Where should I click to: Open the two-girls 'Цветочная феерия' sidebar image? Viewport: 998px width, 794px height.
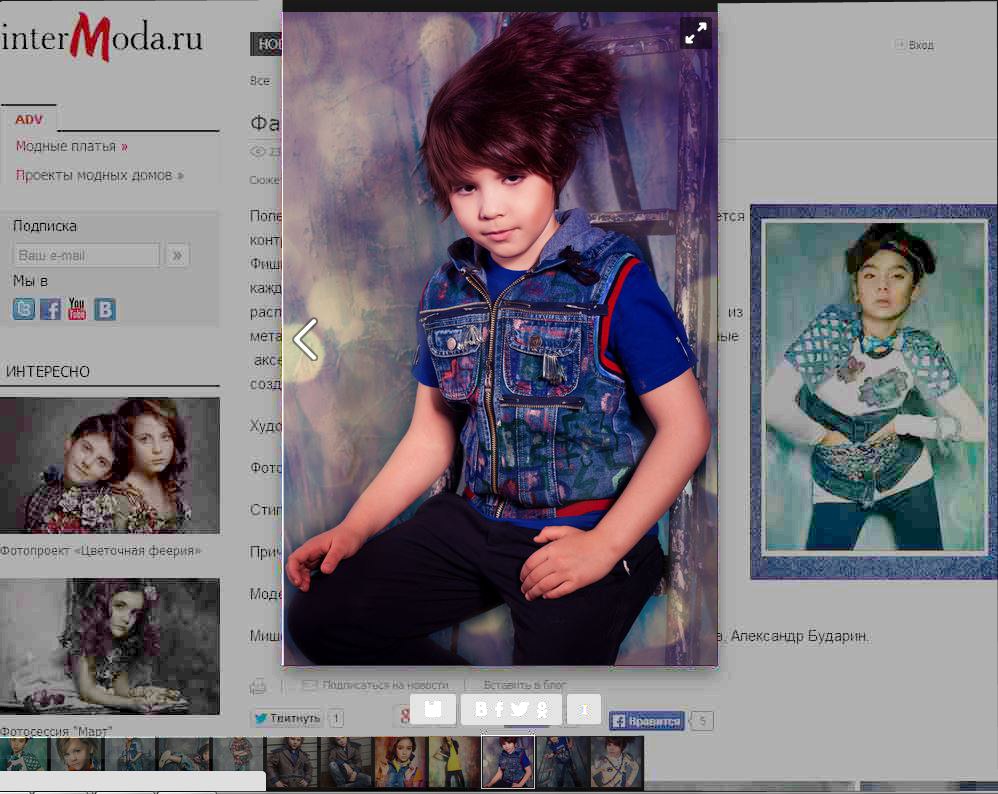[109, 465]
